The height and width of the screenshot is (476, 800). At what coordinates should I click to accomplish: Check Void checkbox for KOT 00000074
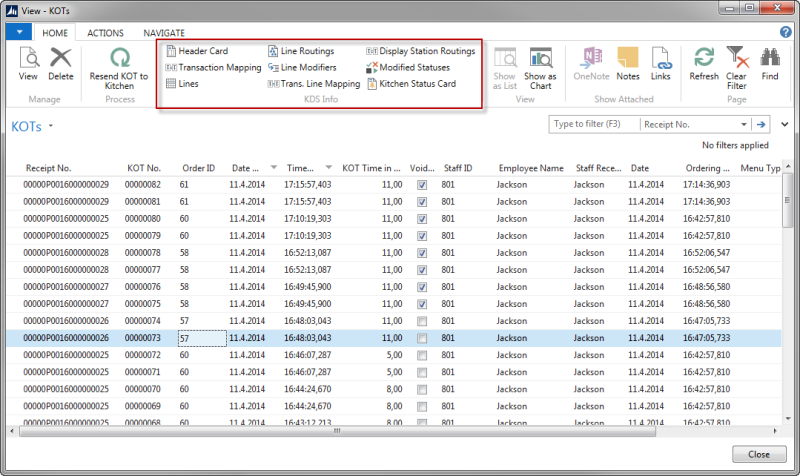click(422, 321)
